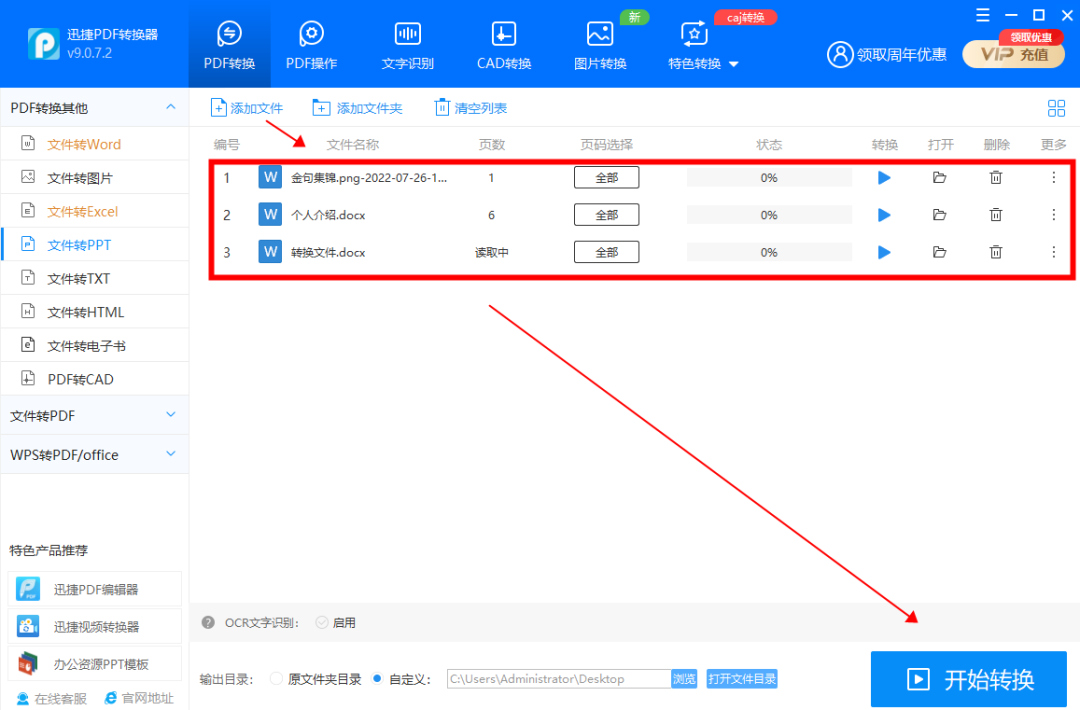Screen dimensions: 1080x710
Task: Switch to grid view layout icon
Action: coord(1056,108)
